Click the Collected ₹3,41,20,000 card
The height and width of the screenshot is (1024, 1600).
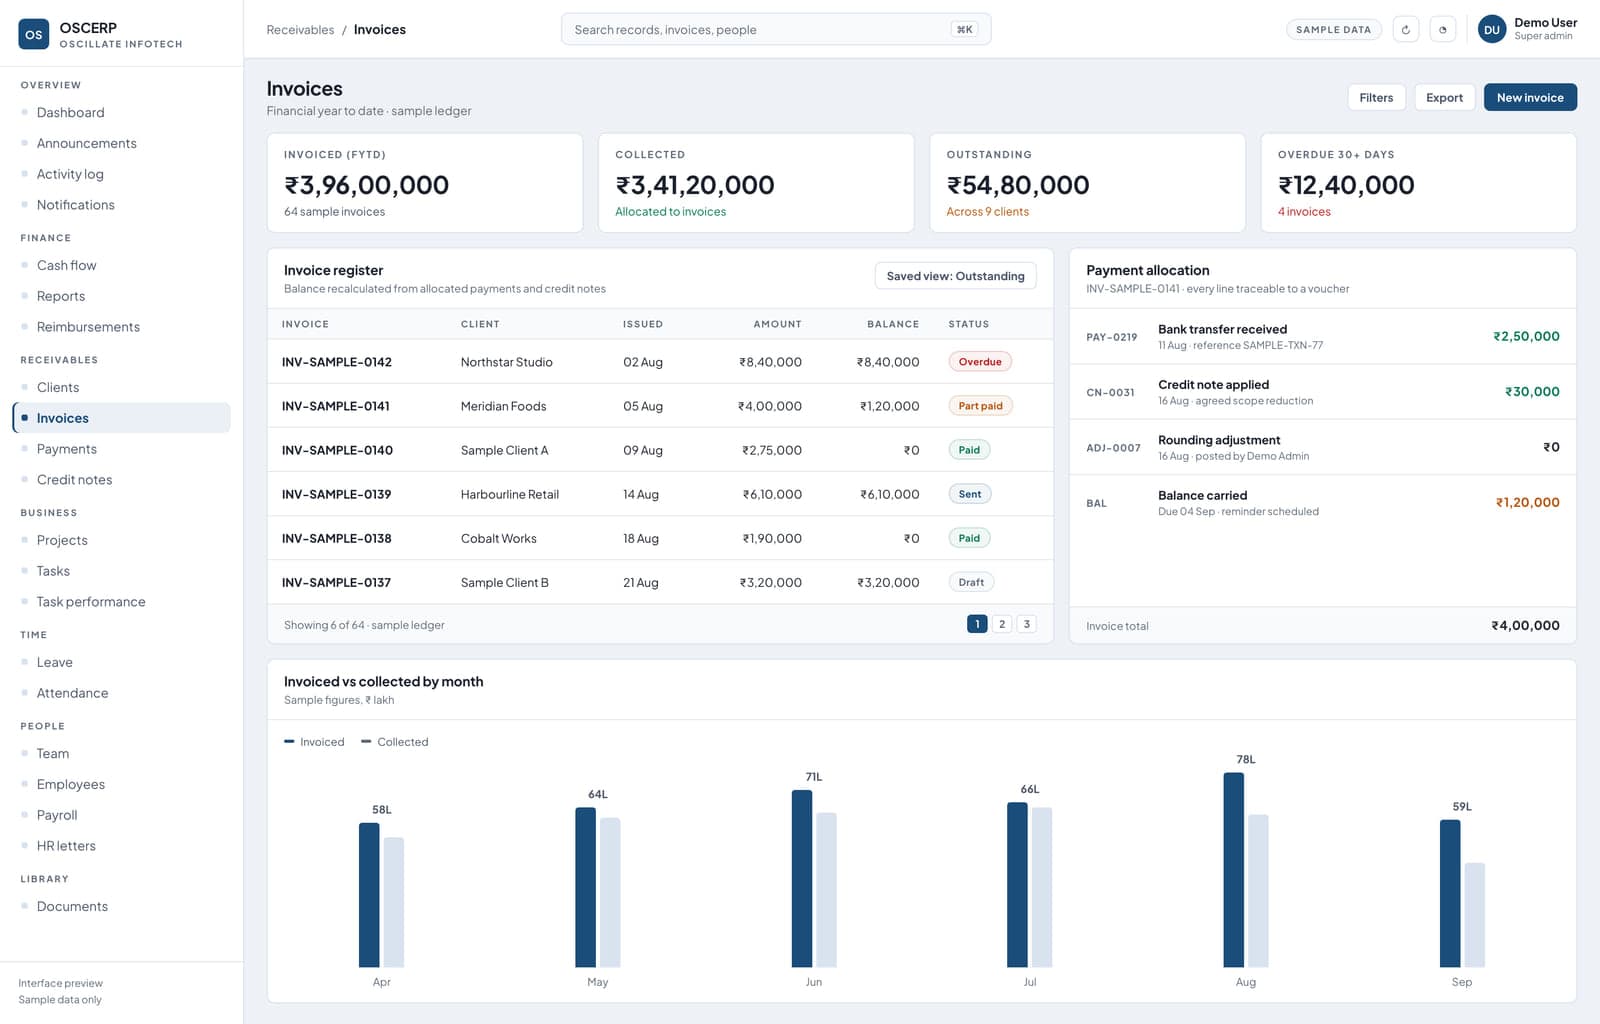click(756, 183)
